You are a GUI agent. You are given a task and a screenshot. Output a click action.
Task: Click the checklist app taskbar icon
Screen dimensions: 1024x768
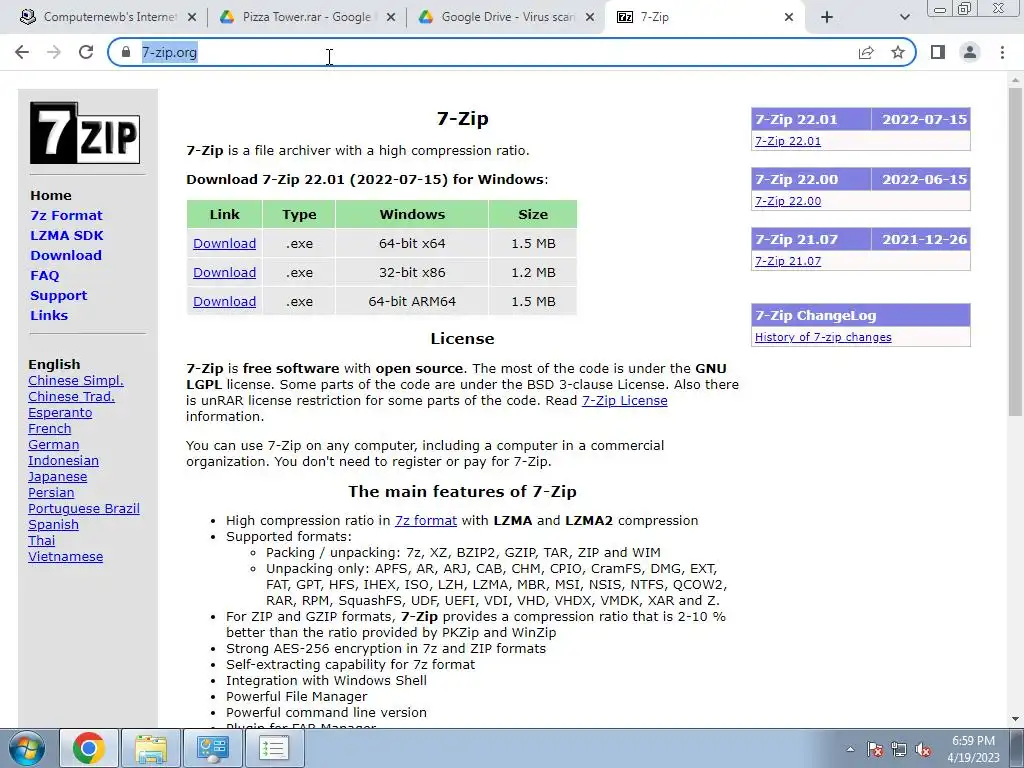(x=274, y=748)
